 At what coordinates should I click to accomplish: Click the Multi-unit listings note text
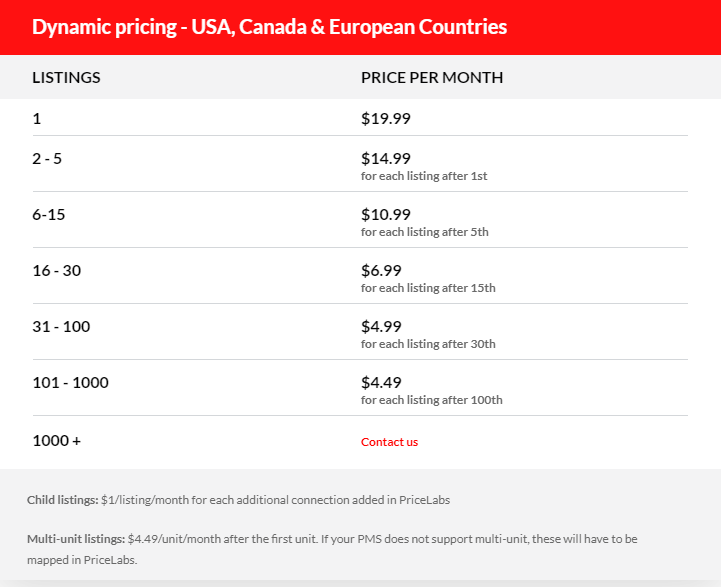click(x=332, y=549)
